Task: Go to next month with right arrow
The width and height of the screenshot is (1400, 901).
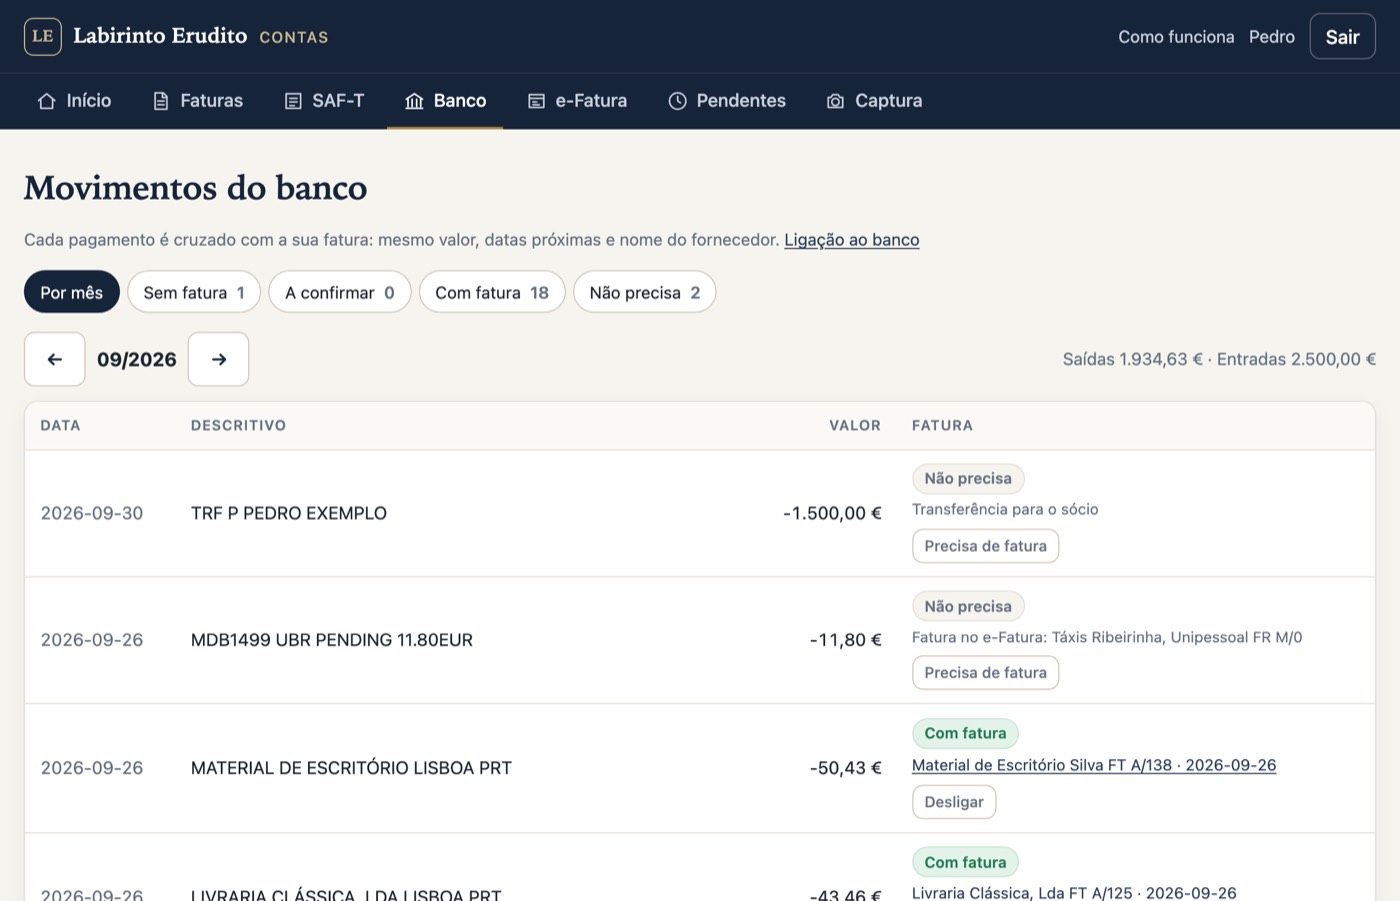Action: (x=218, y=359)
